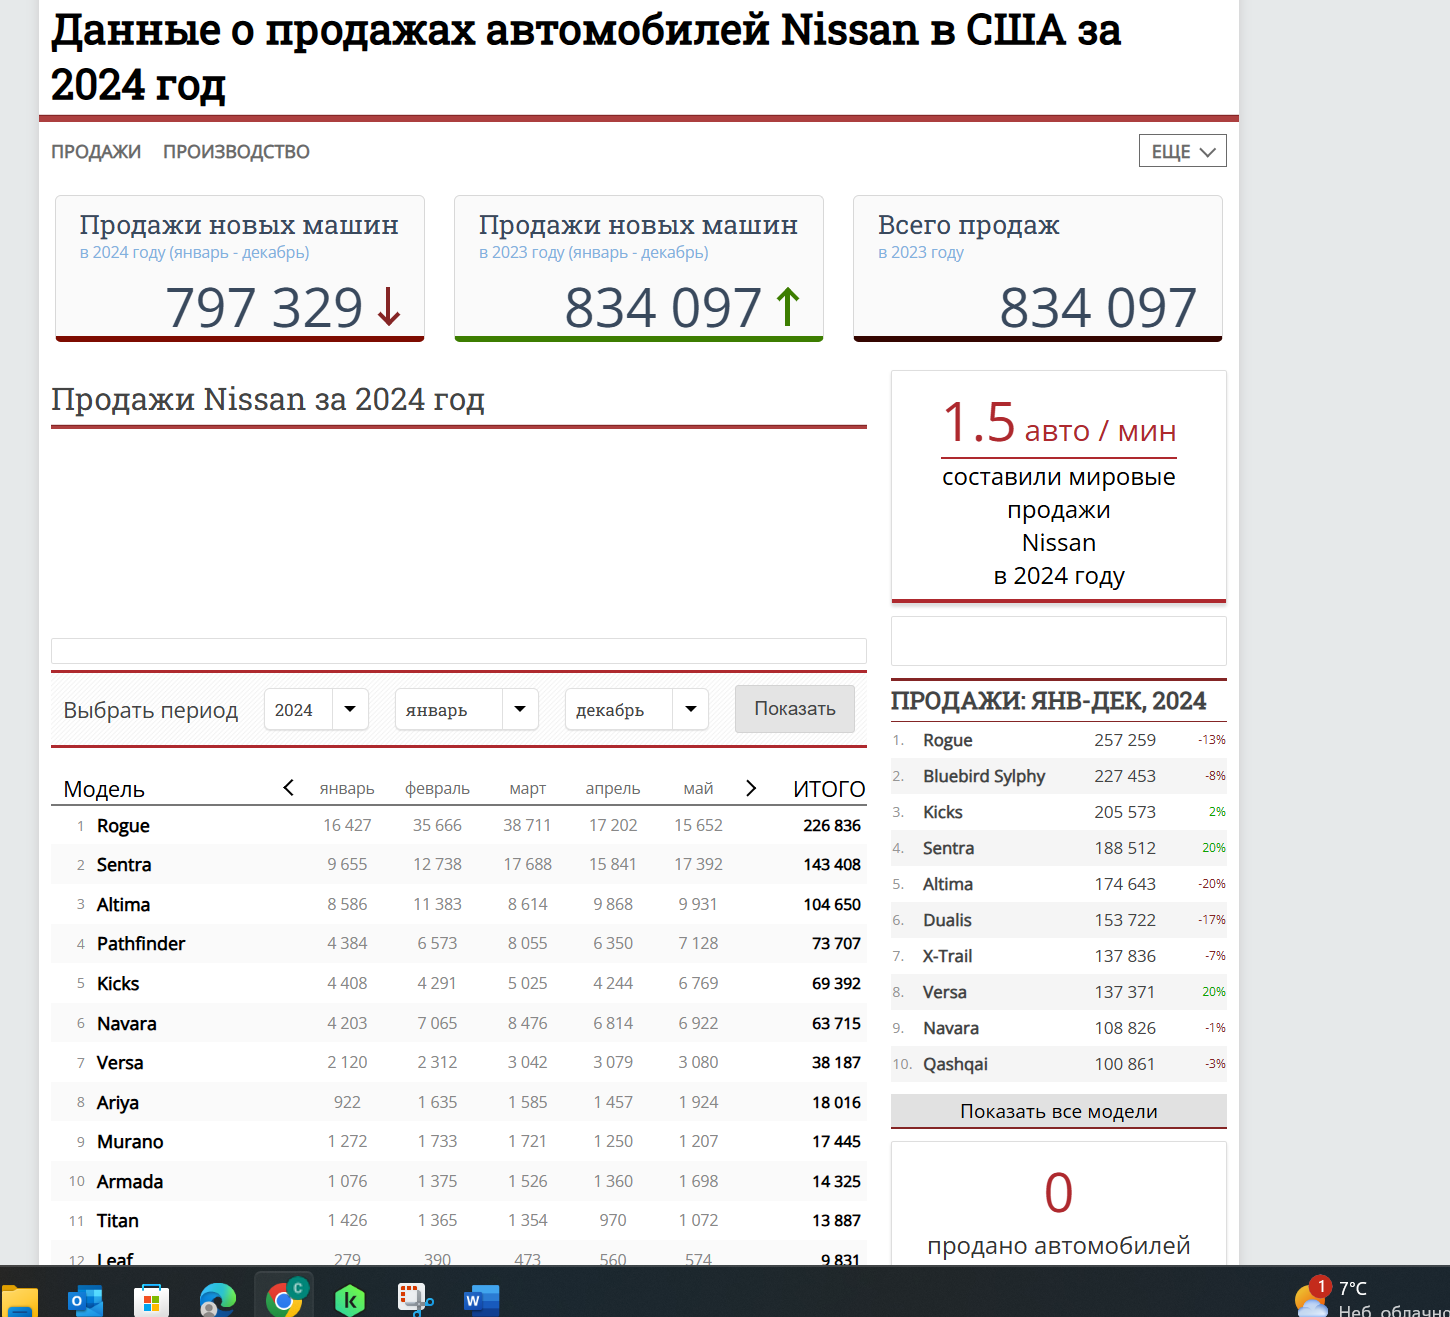Open the ЕЩЕ menu dropdown
This screenshot has height=1317, width=1450.
coord(1182,151)
